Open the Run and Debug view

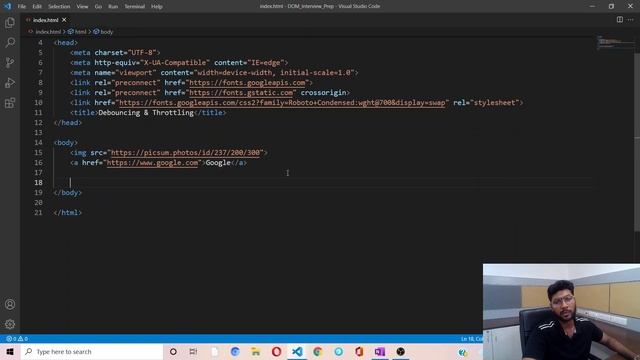10,82
